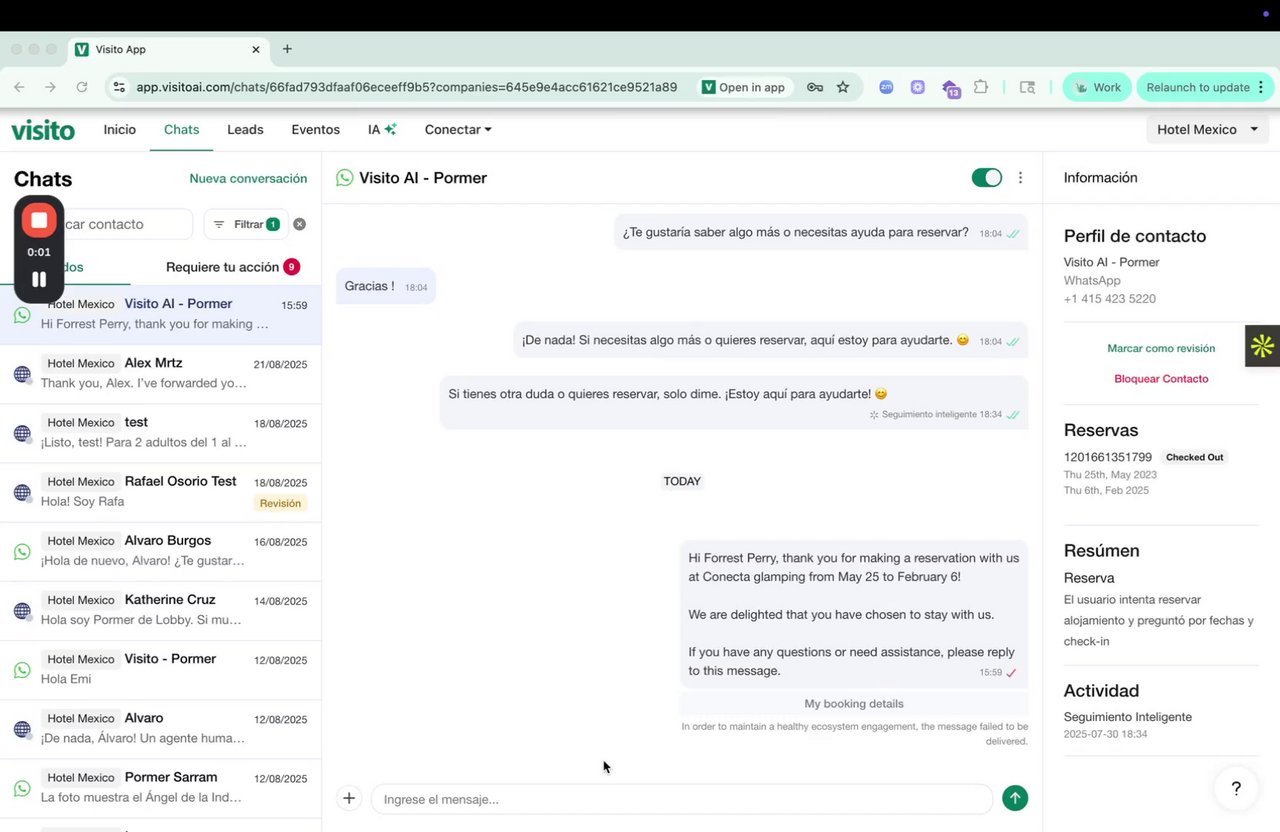This screenshot has width=1280, height=832.
Task: Open Alex Mrtz conversation
Action: coord(160,372)
